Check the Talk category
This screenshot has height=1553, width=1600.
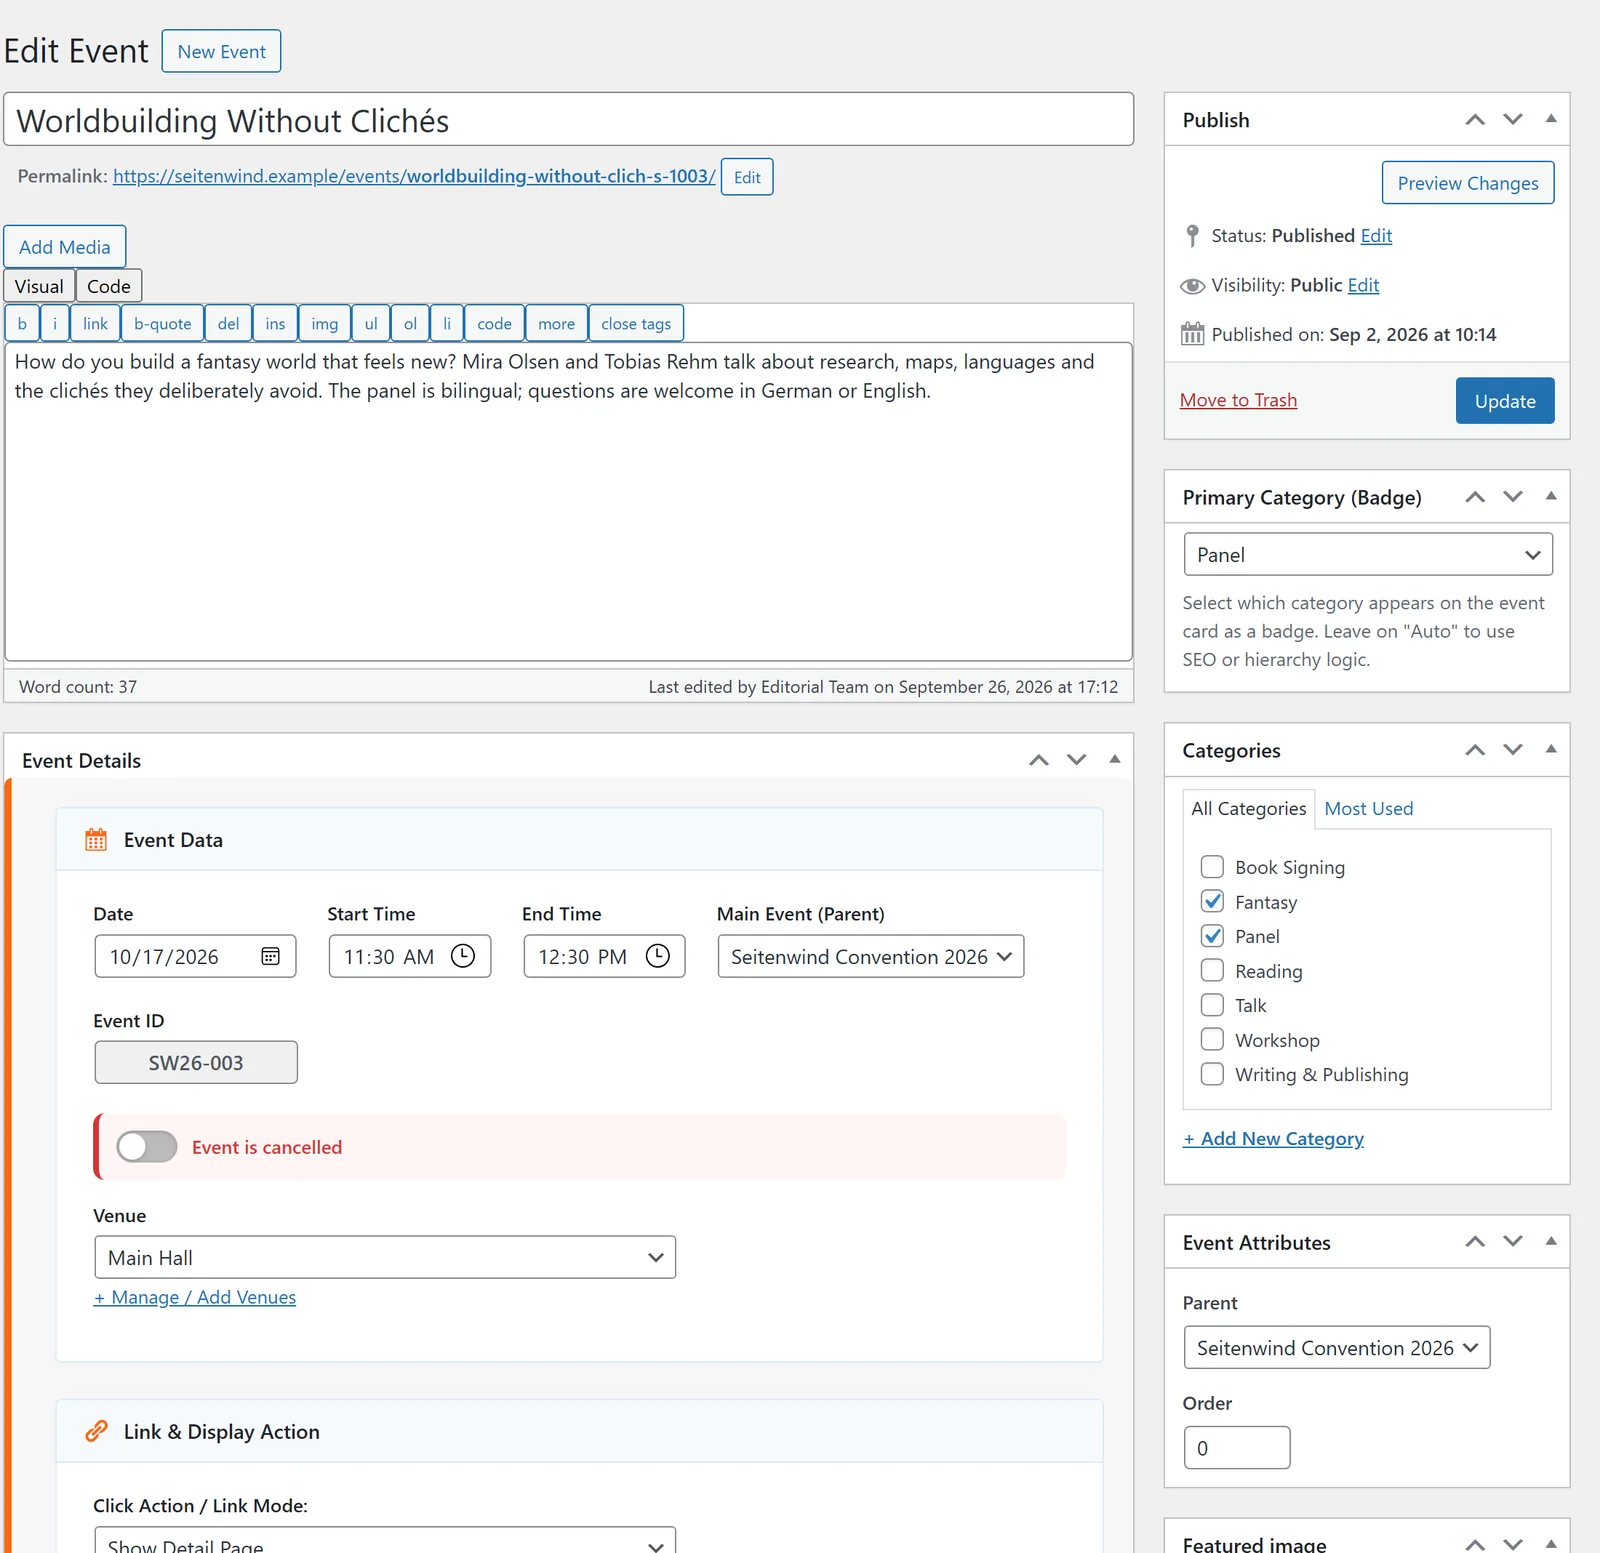pos(1212,1005)
